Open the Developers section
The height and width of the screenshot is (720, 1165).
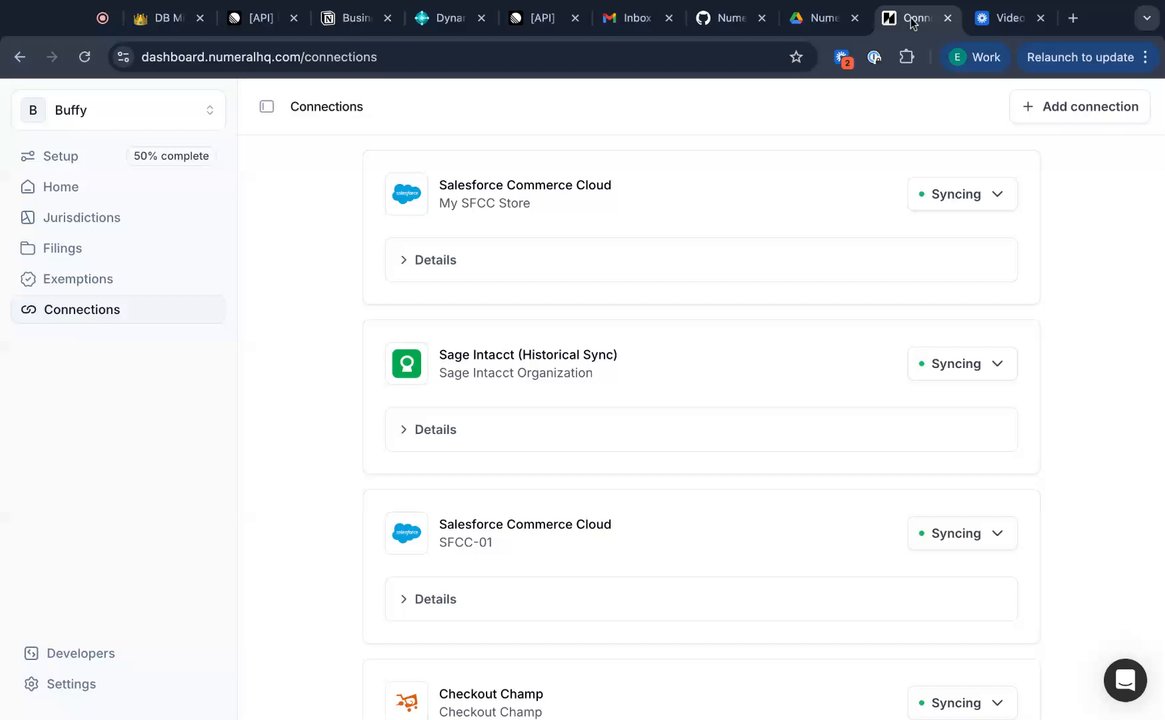point(80,653)
